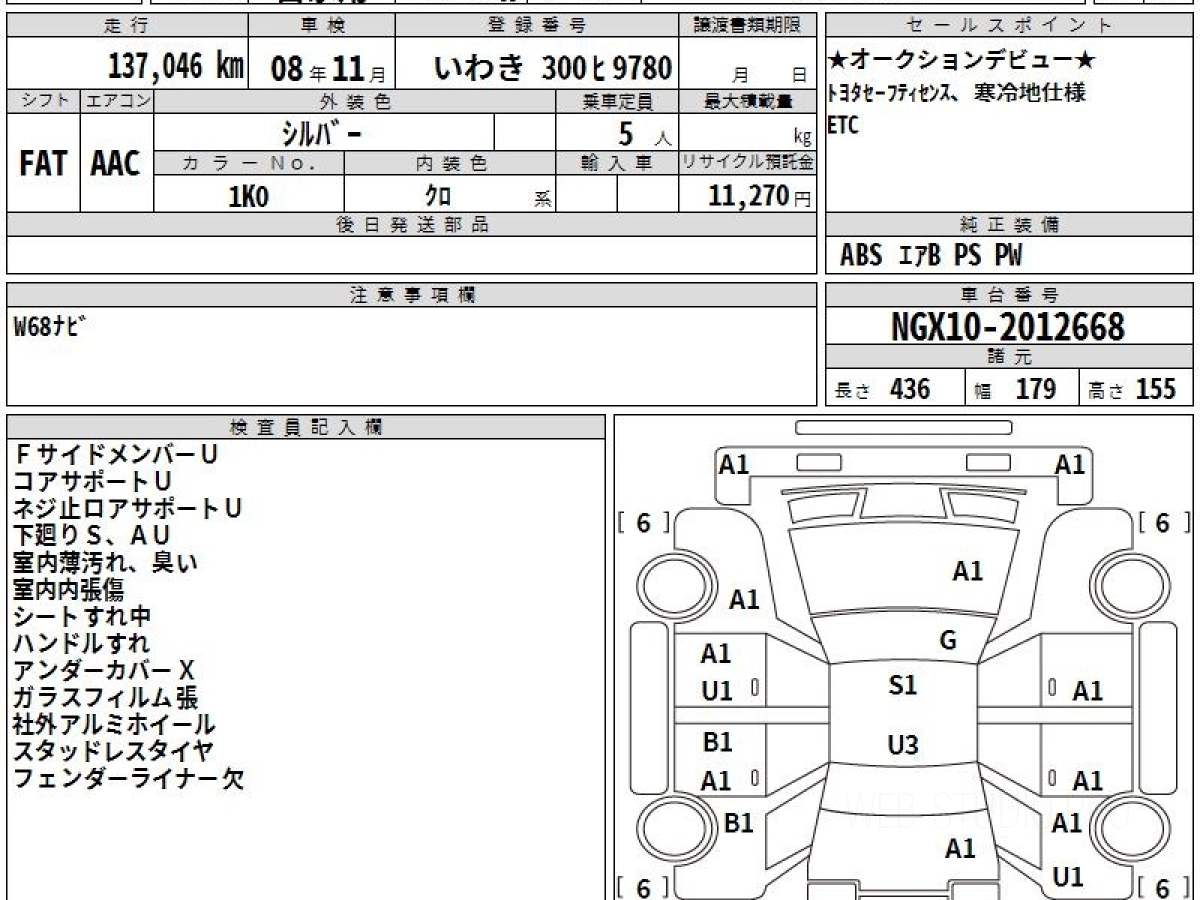Click the スタッドレスタイヤ note
The width and height of the screenshot is (1200, 900).
(113, 751)
